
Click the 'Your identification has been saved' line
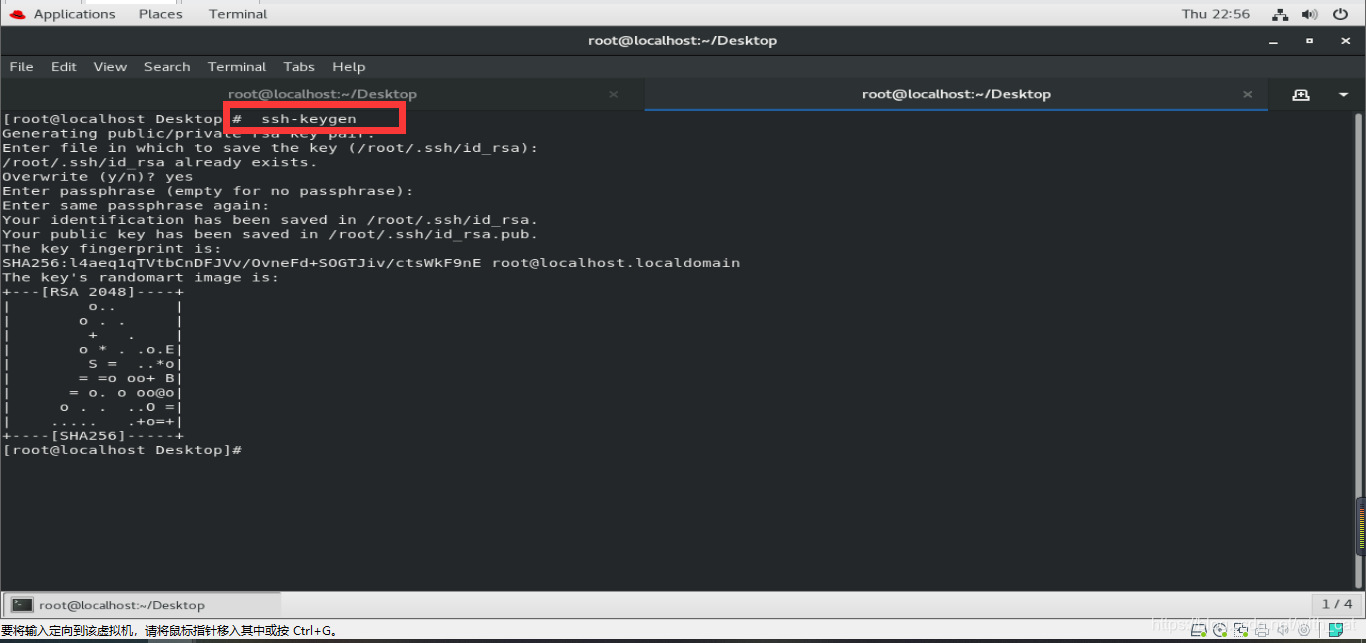pyautogui.click(x=270, y=220)
